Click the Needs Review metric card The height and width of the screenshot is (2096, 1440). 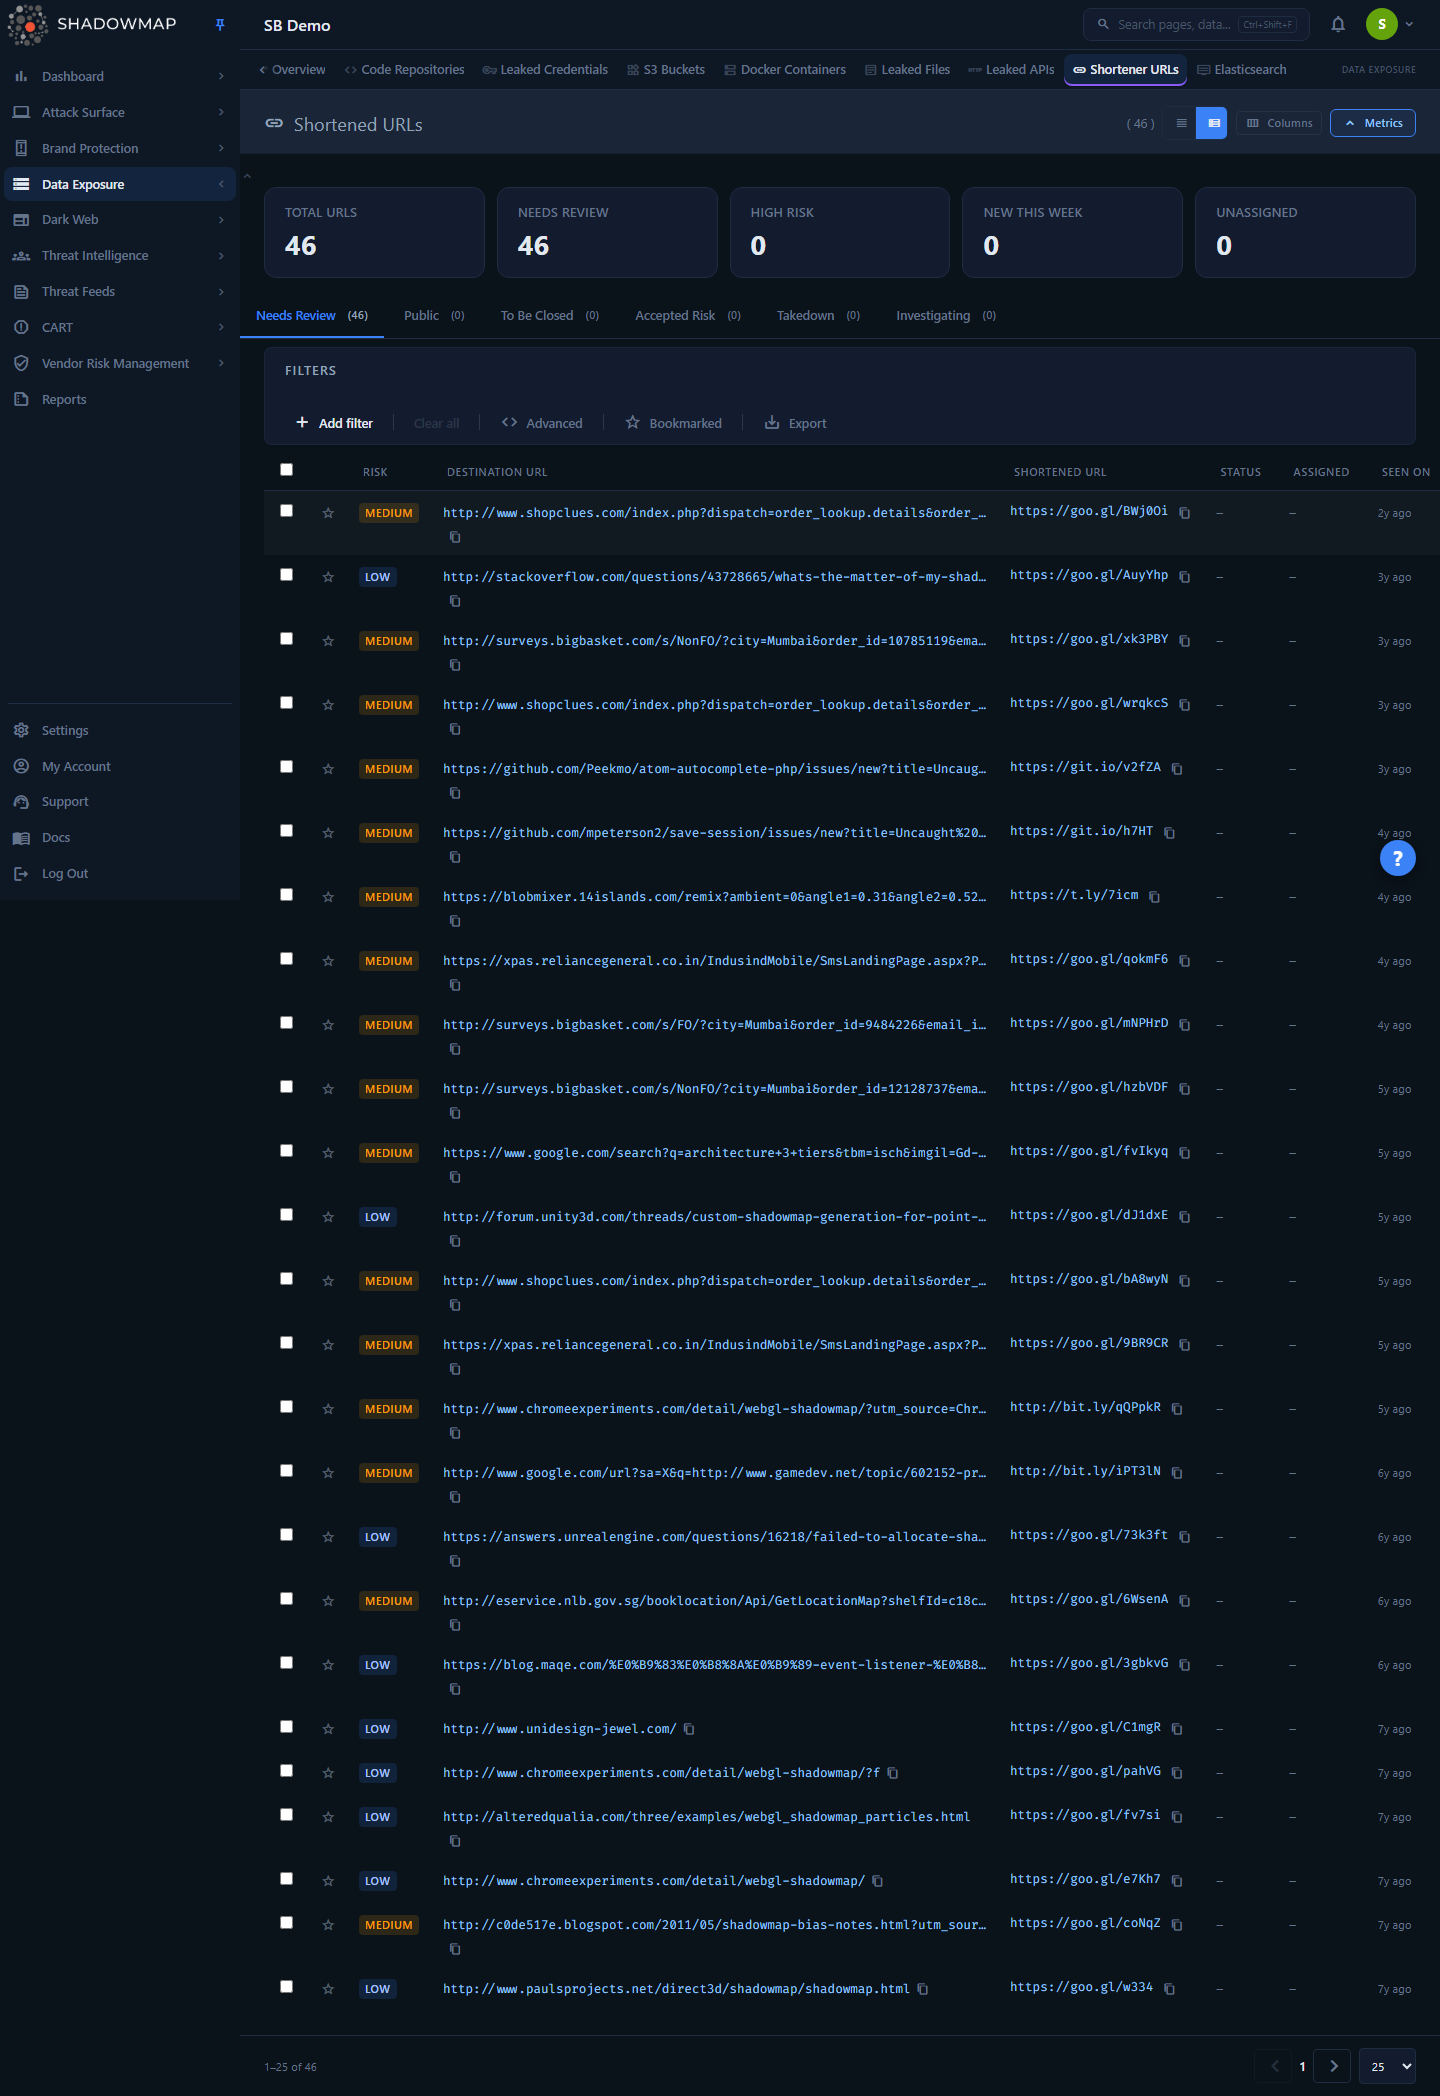pyautogui.click(x=607, y=232)
